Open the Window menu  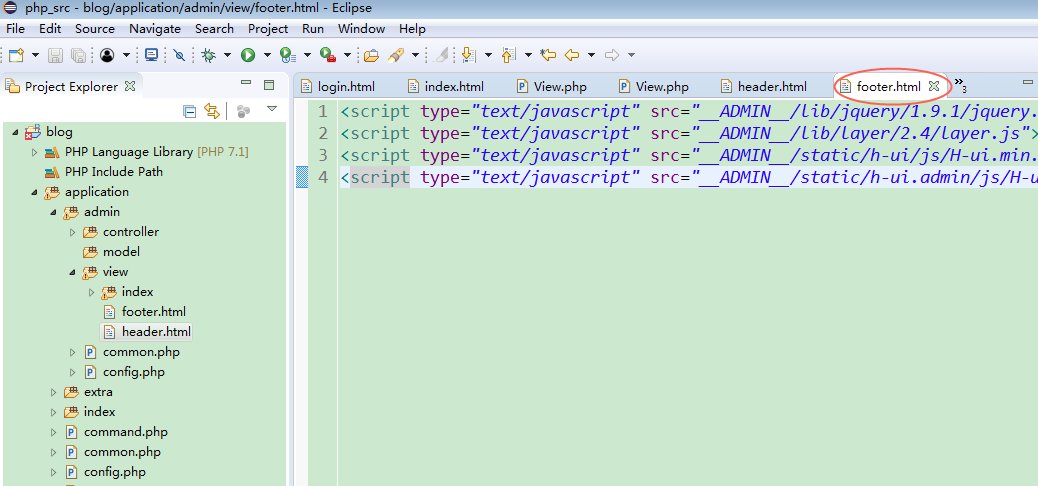[x=361, y=28]
